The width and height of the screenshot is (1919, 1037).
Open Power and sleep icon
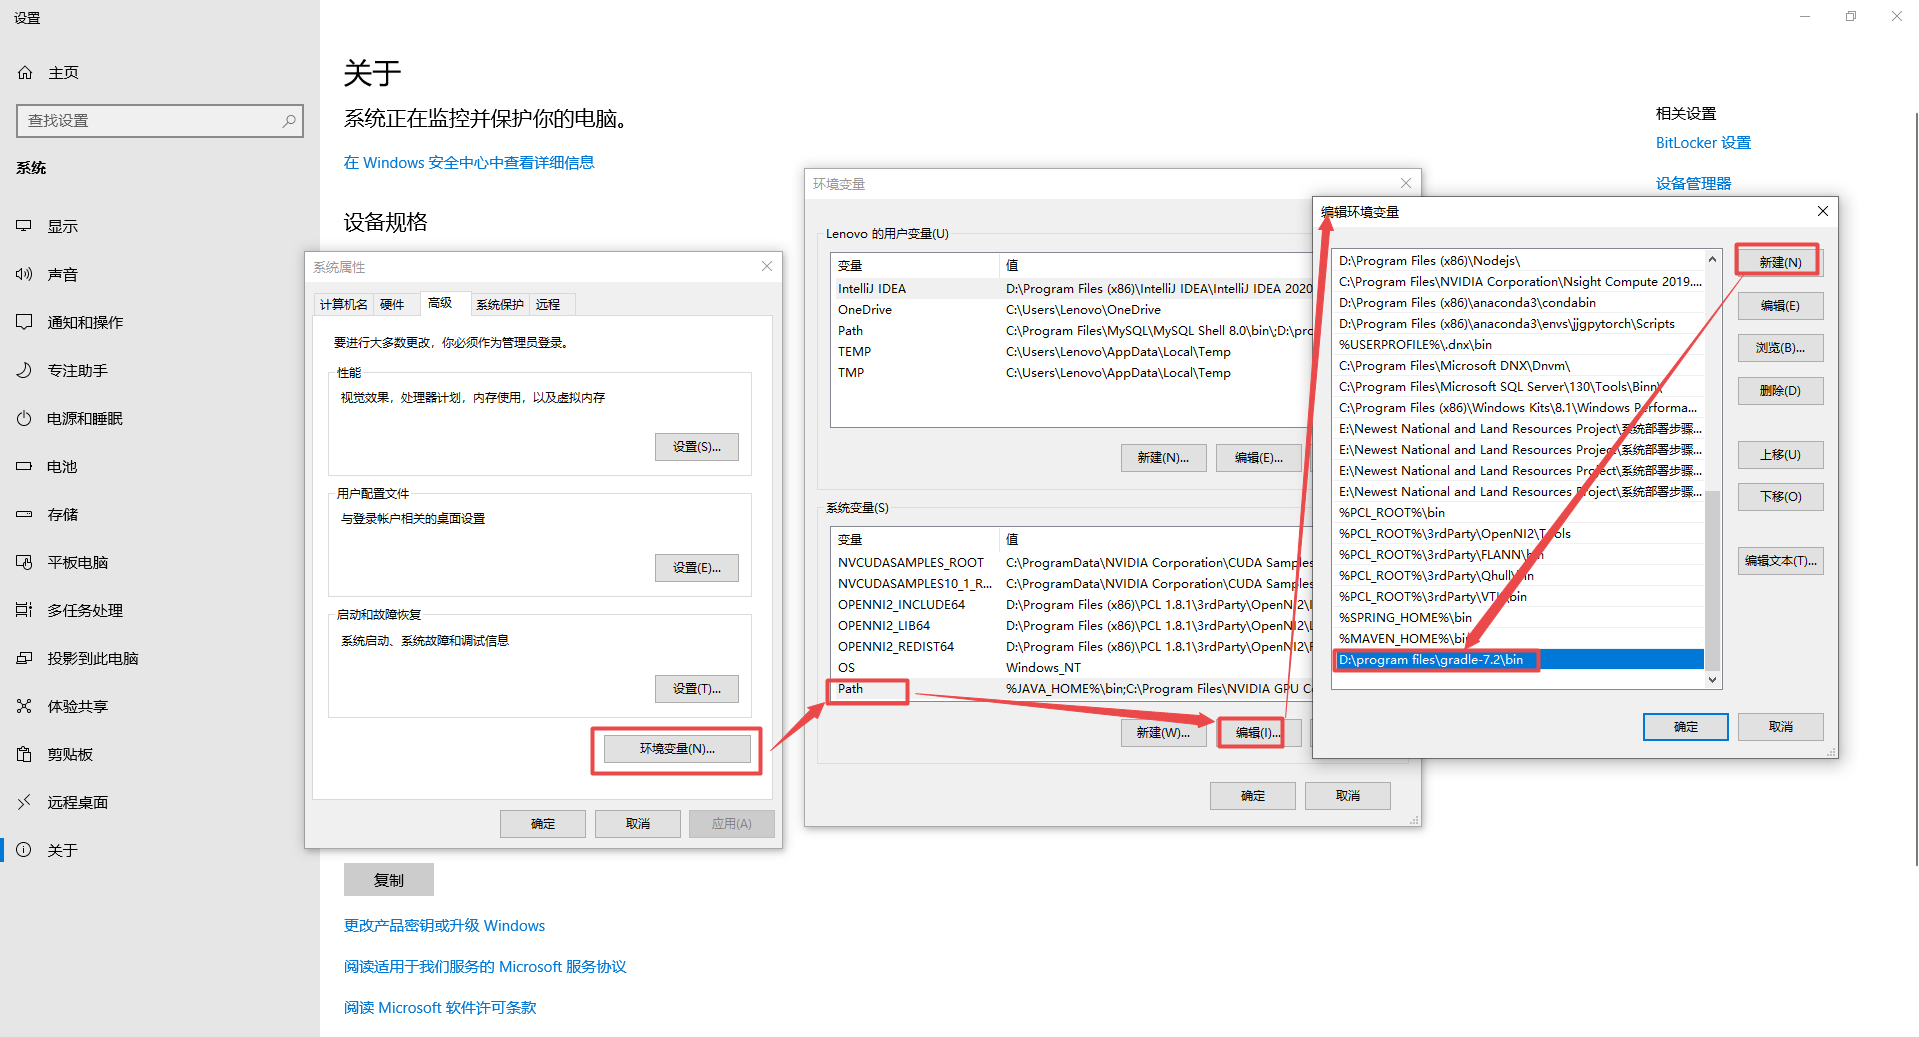click(x=24, y=418)
